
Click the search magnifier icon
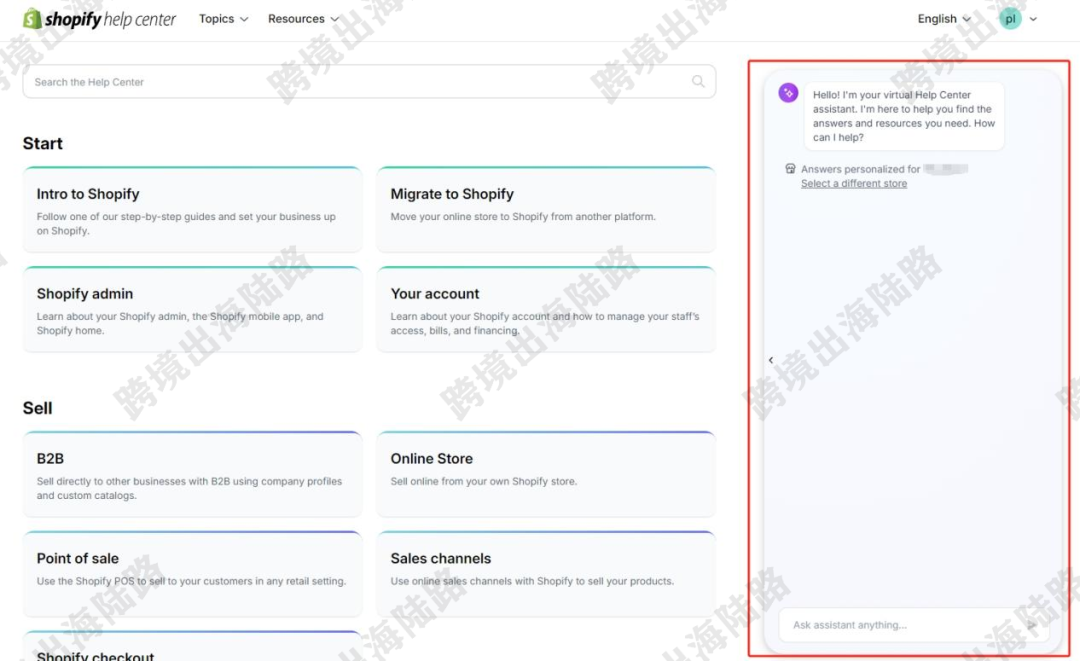point(698,81)
